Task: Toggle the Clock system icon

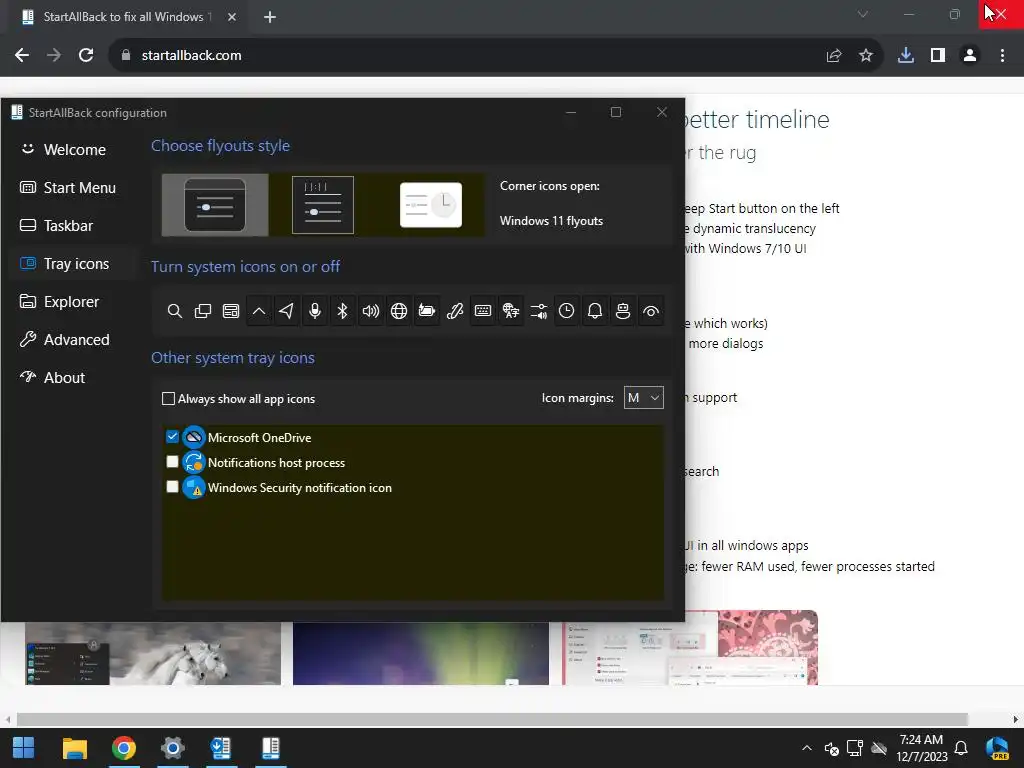Action: [x=567, y=312]
